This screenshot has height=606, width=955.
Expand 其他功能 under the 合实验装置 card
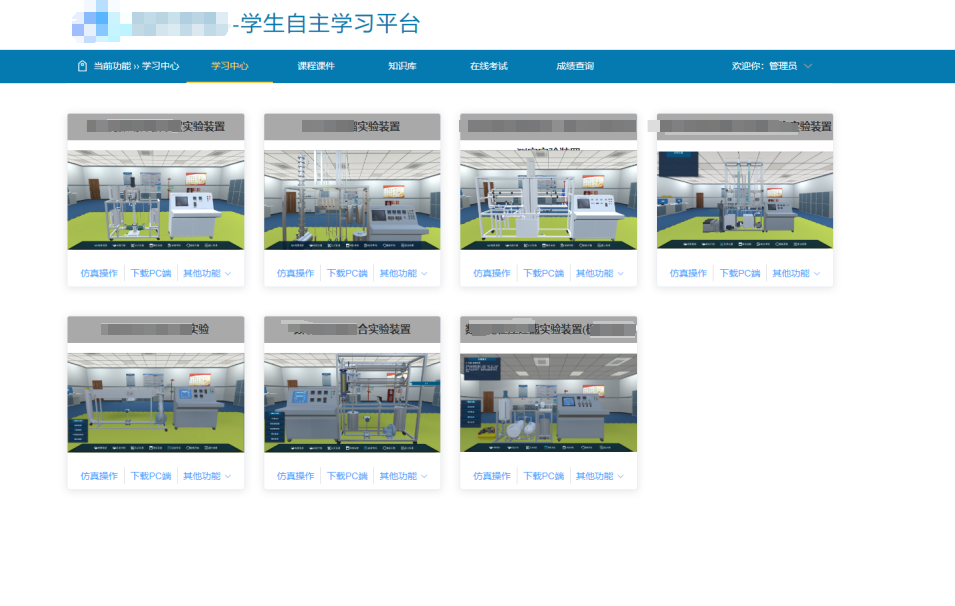[403, 476]
